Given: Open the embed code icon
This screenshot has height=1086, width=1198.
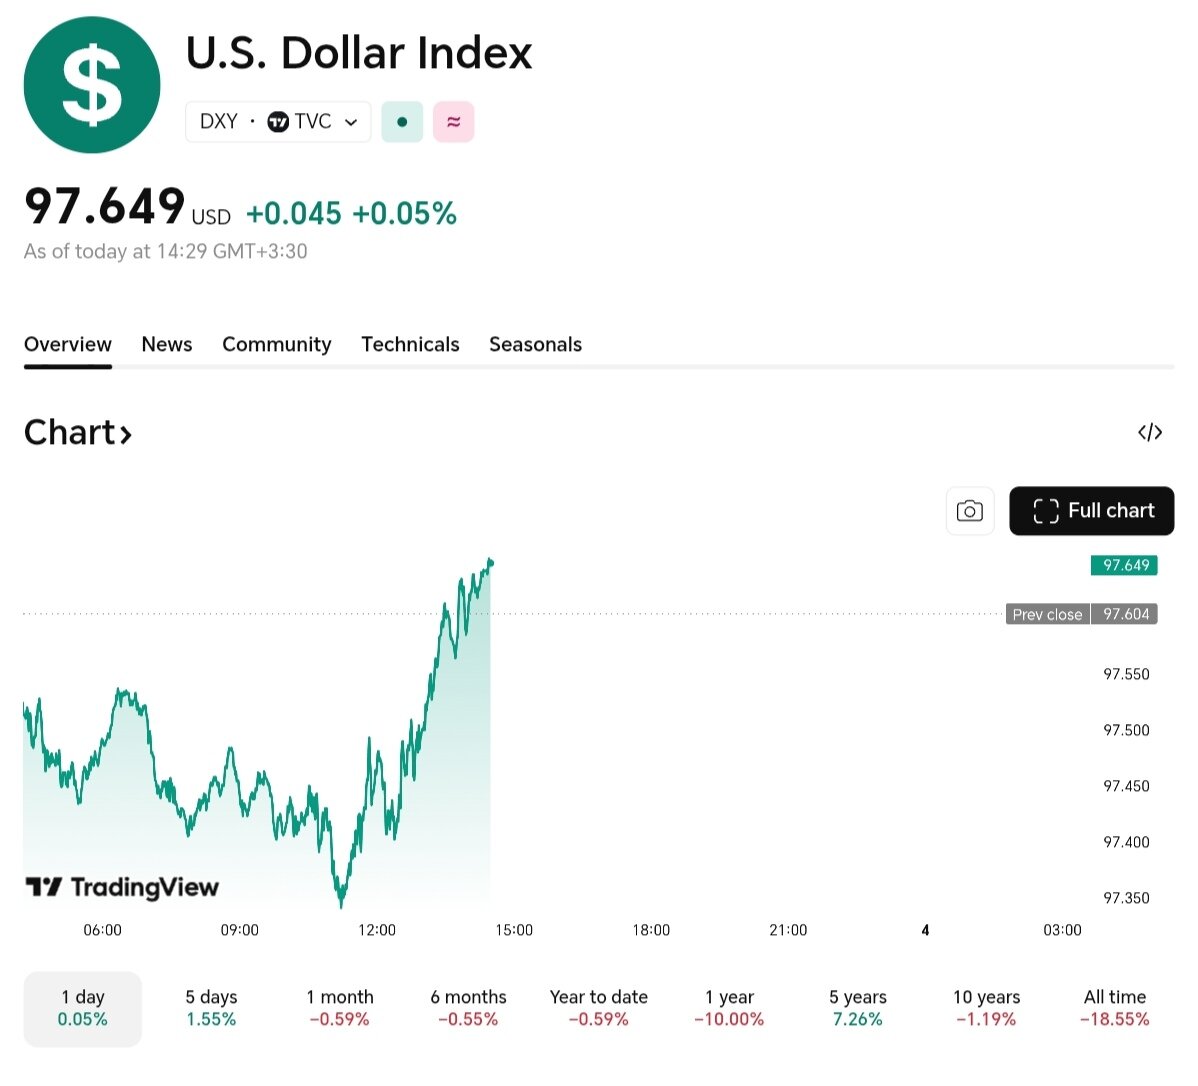Looking at the screenshot, I should tap(1150, 432).
